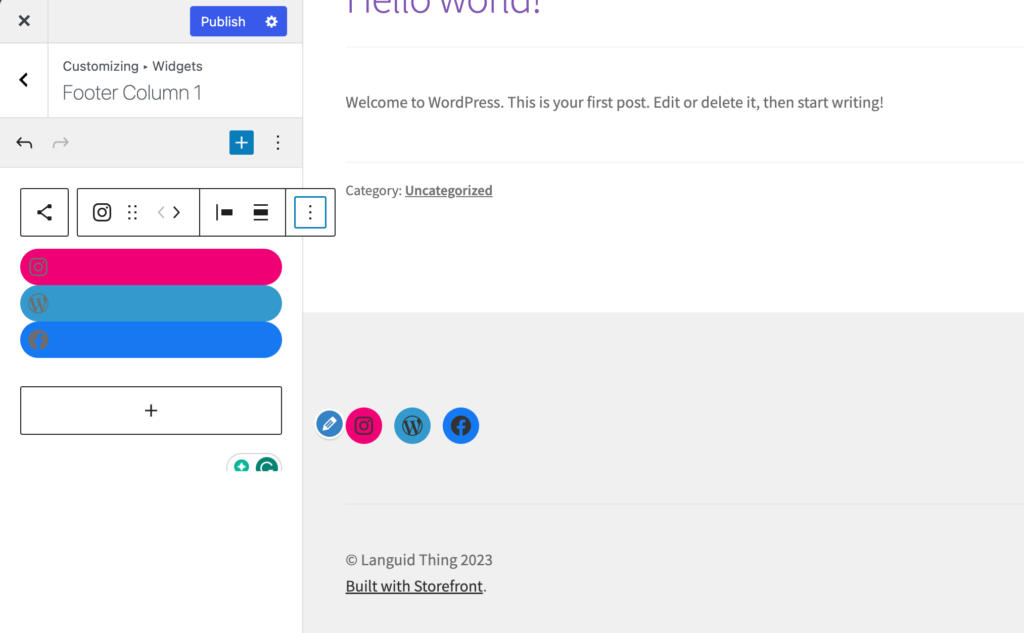
Task: Click the edit pencil shortcut in preview
Action: point(329,424)
